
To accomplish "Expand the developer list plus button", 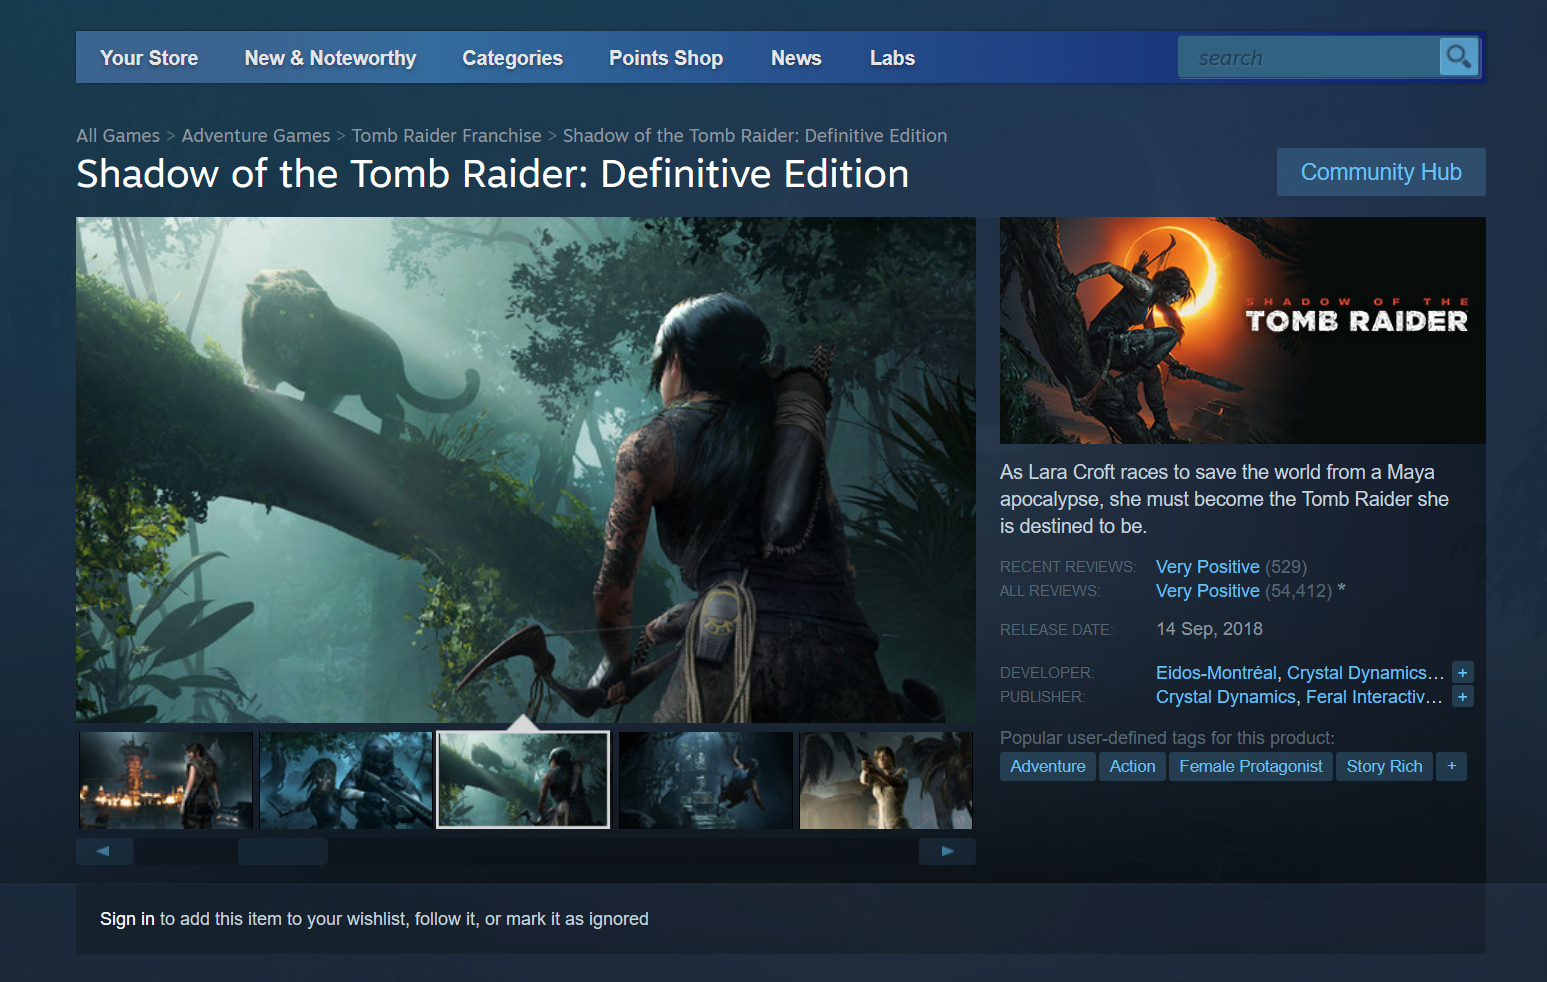I will click(x=1463, y=673).
